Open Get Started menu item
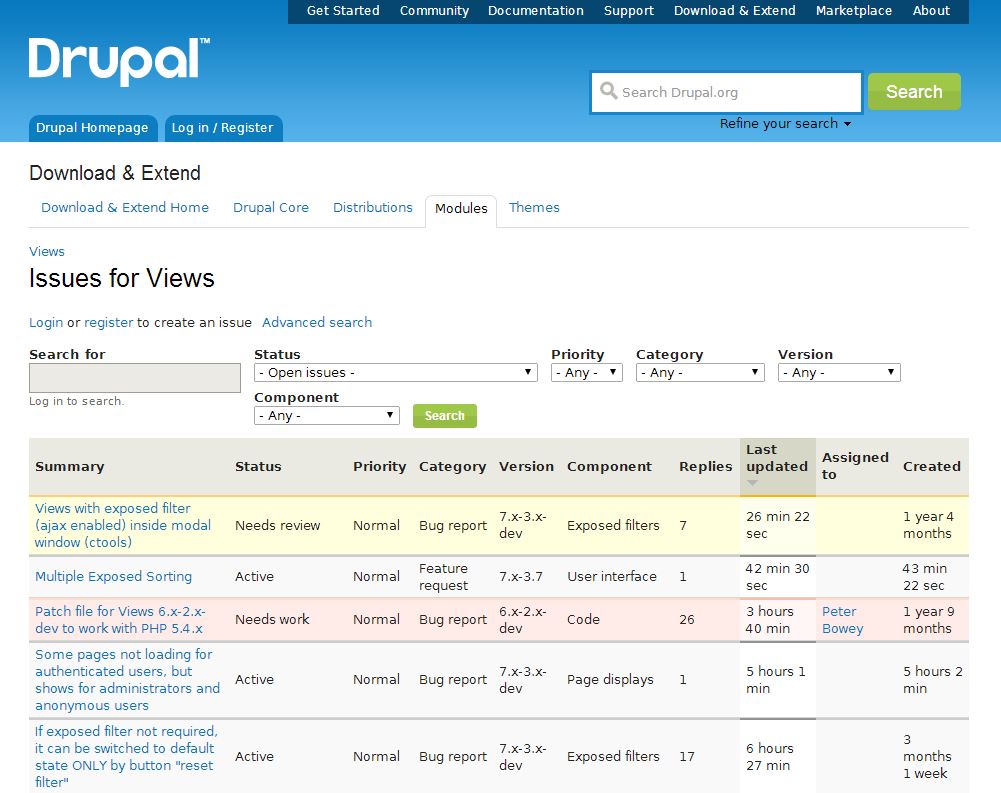 click(x=343, y=11)
